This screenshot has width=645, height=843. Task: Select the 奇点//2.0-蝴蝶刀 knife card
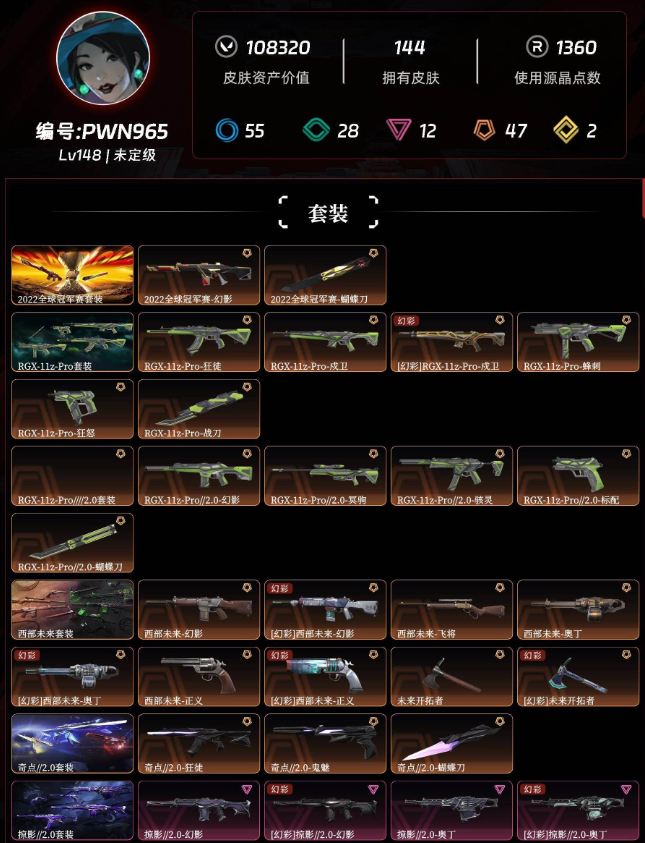[x=452, y=744]
